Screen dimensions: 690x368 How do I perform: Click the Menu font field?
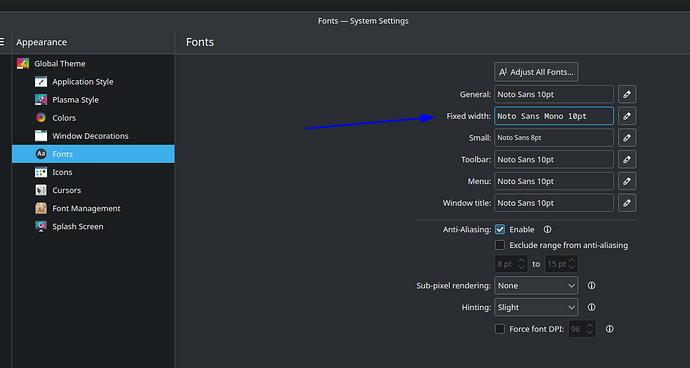point(554,181)
